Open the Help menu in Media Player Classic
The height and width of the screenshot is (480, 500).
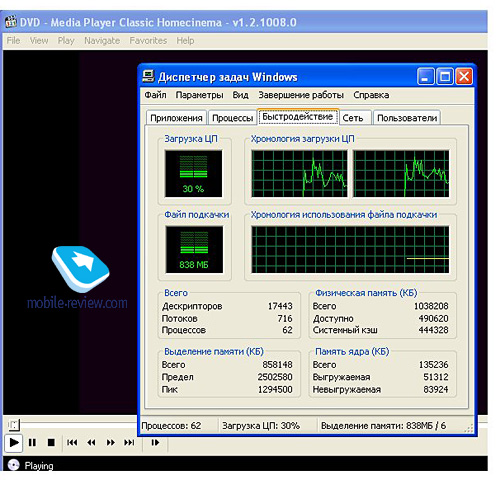click(185, 41)
